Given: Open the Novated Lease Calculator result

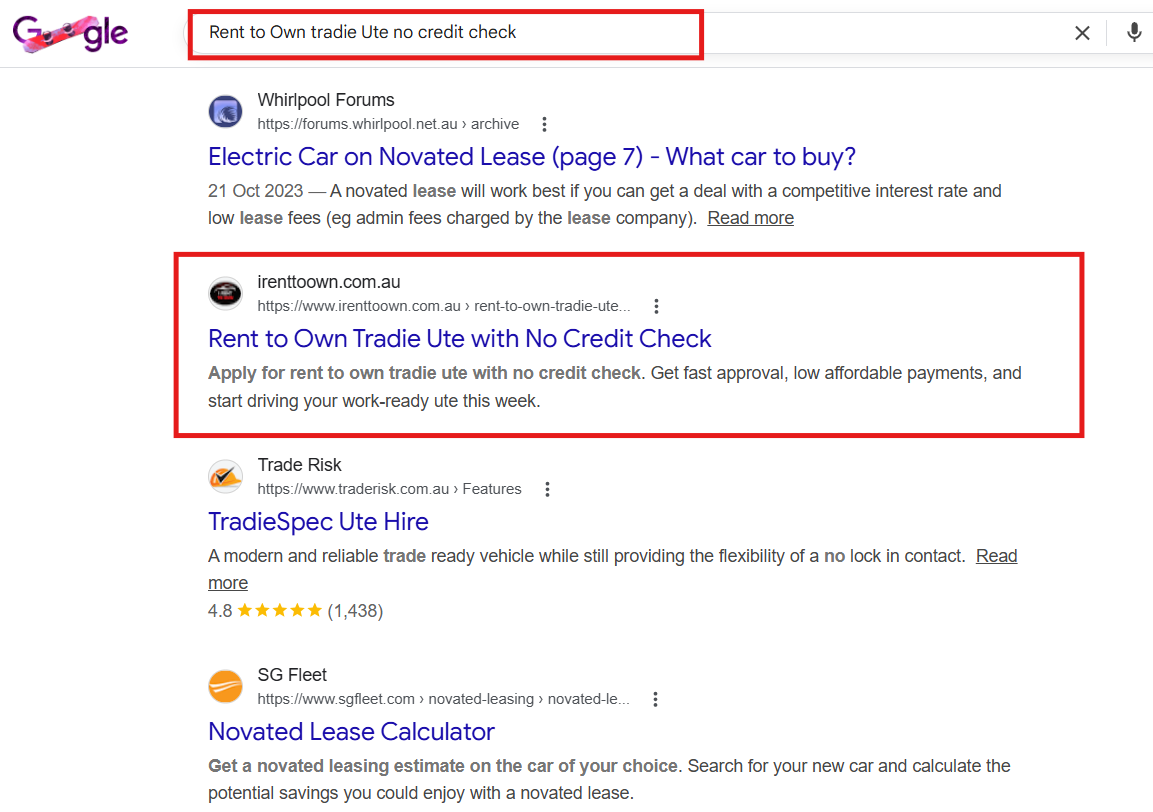Looking at the screenshot, I should [351, 732].
